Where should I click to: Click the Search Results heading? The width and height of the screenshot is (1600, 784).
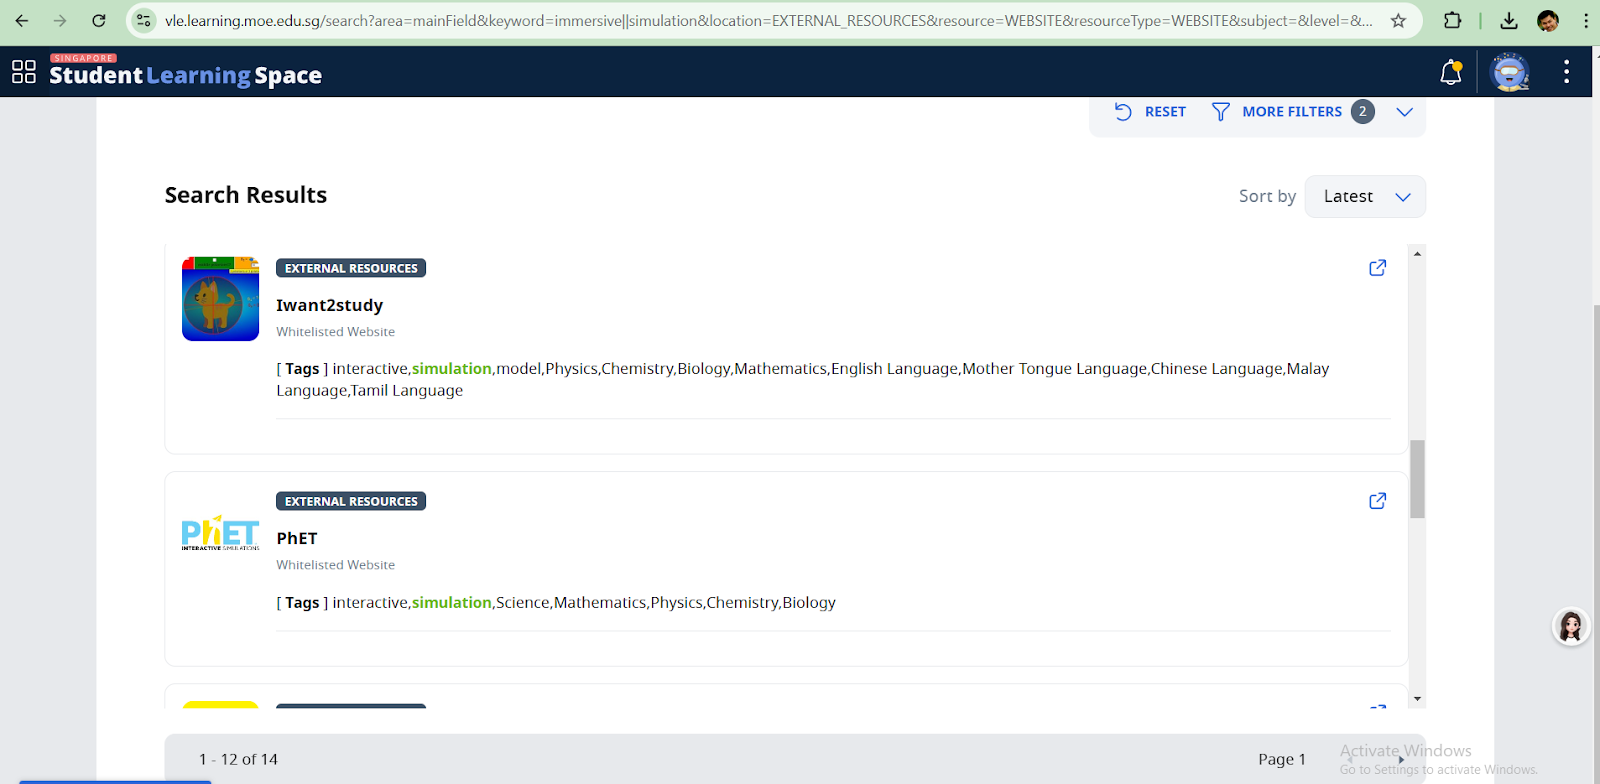tap(246, 195)
